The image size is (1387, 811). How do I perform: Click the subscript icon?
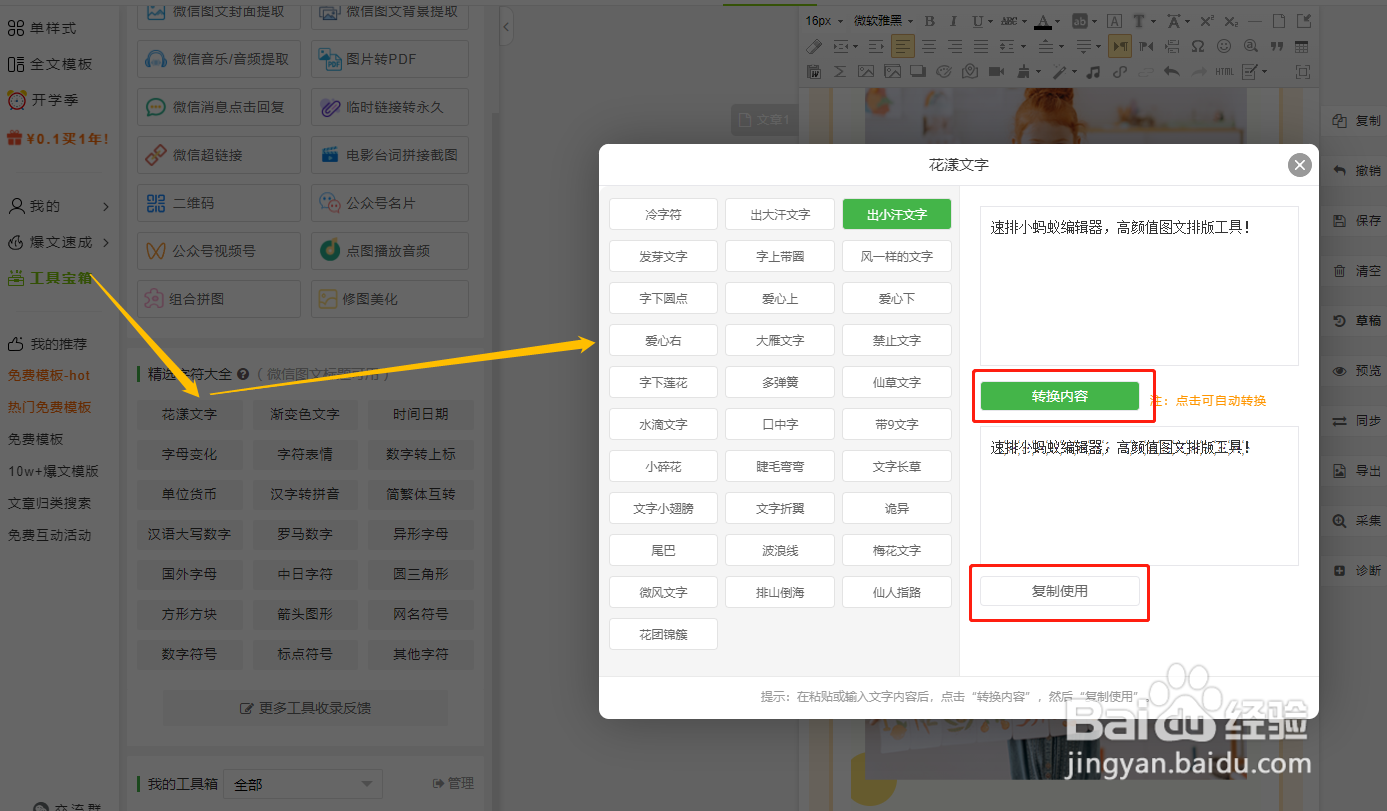[x=1231, y=21]
